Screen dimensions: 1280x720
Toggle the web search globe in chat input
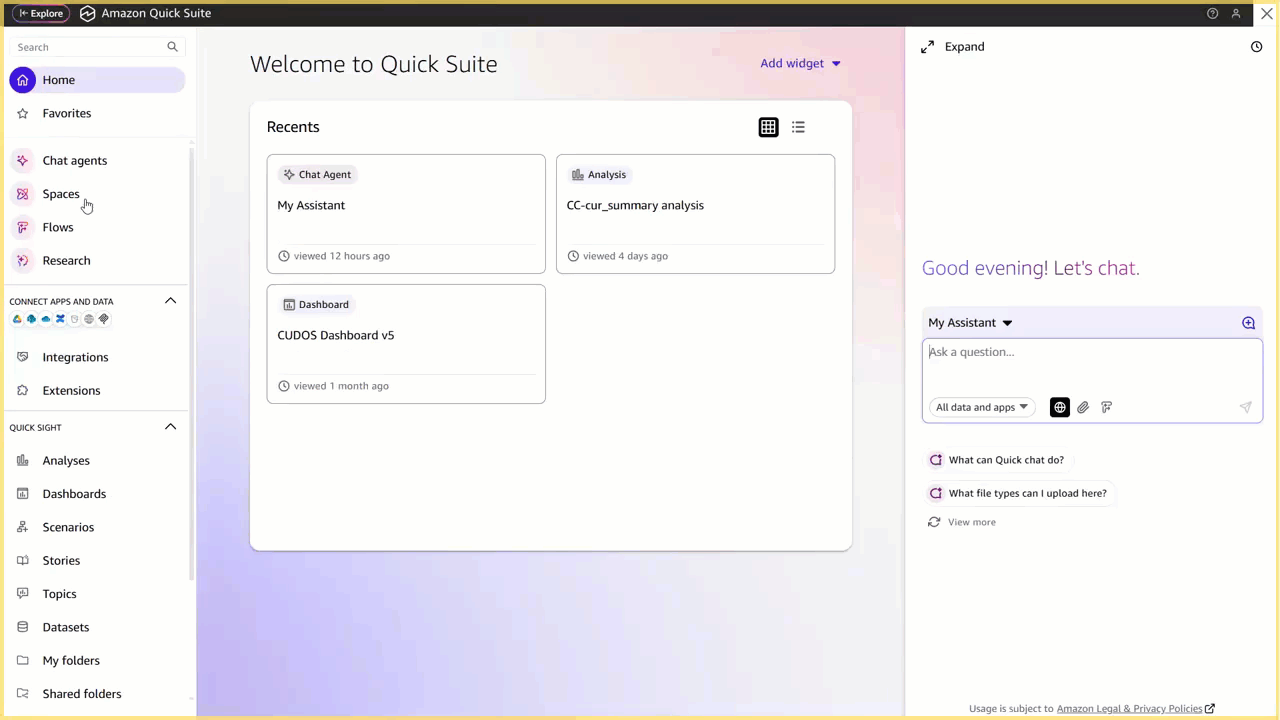1059,407
